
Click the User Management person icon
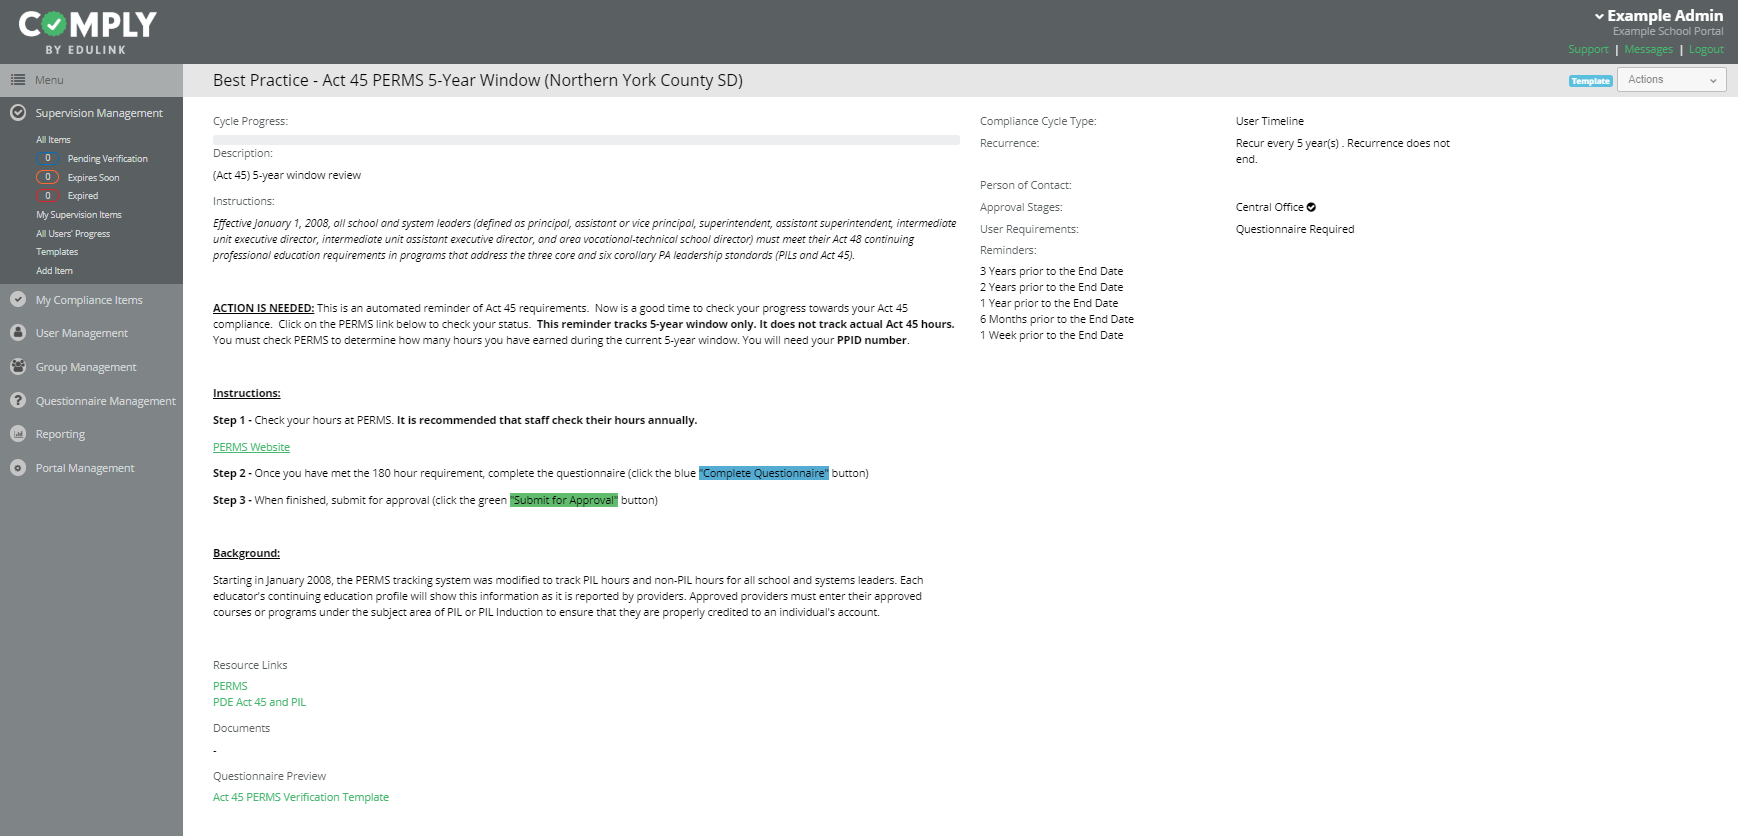click(x=18, y=332)
